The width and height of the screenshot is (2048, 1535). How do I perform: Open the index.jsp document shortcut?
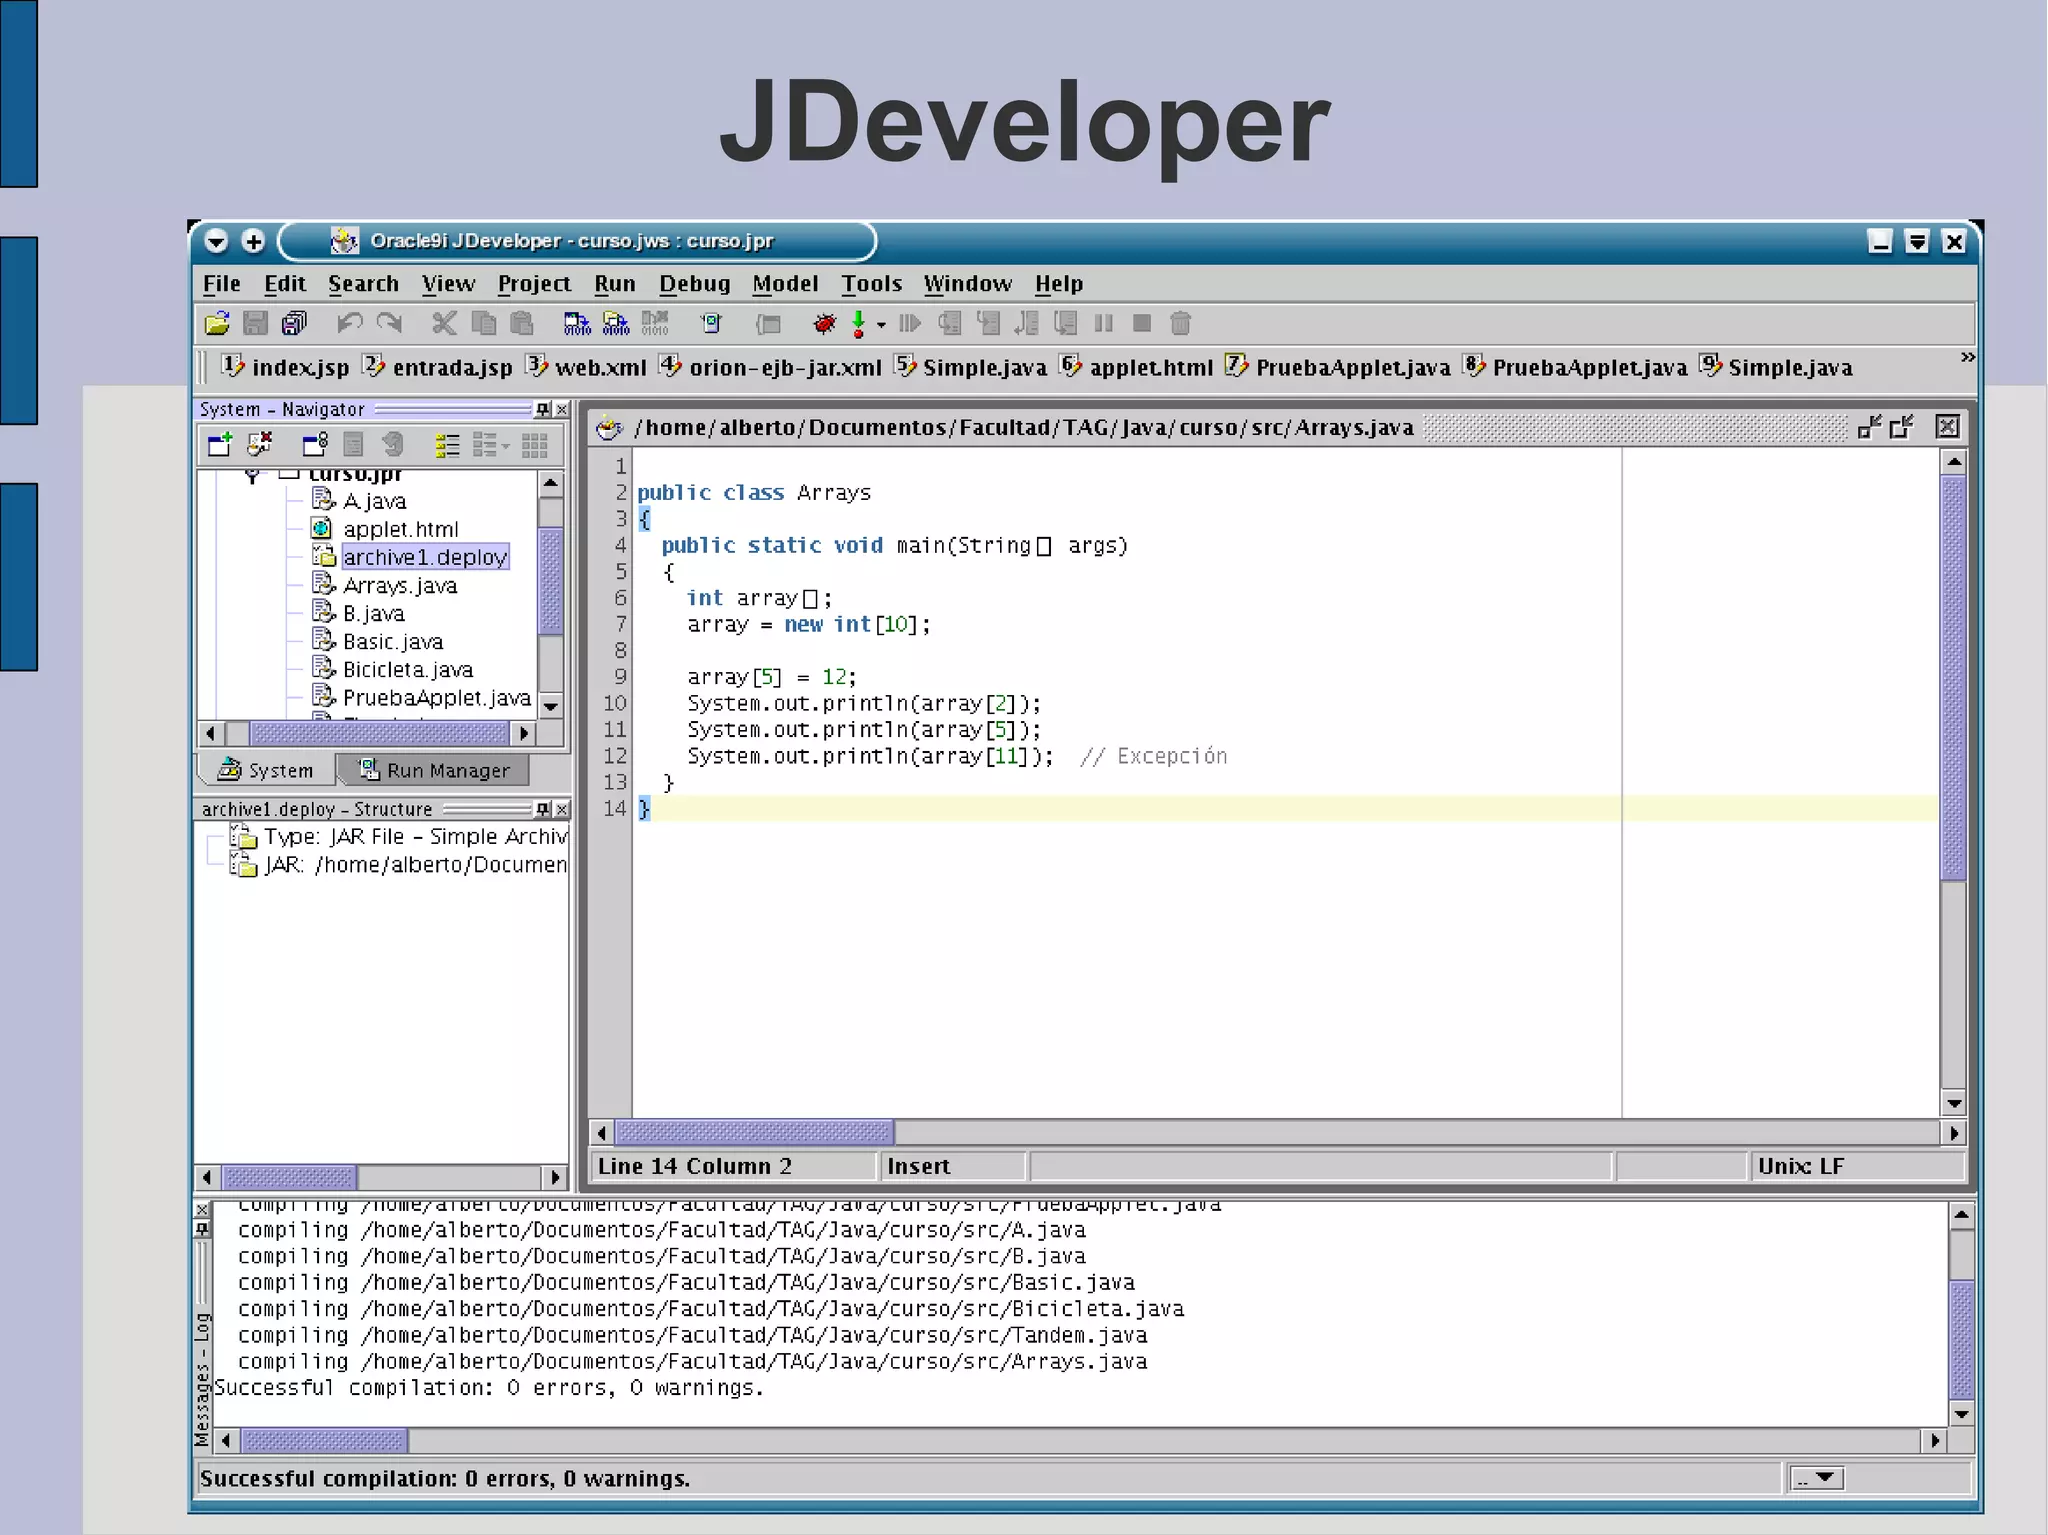click(x=285, y=367)
